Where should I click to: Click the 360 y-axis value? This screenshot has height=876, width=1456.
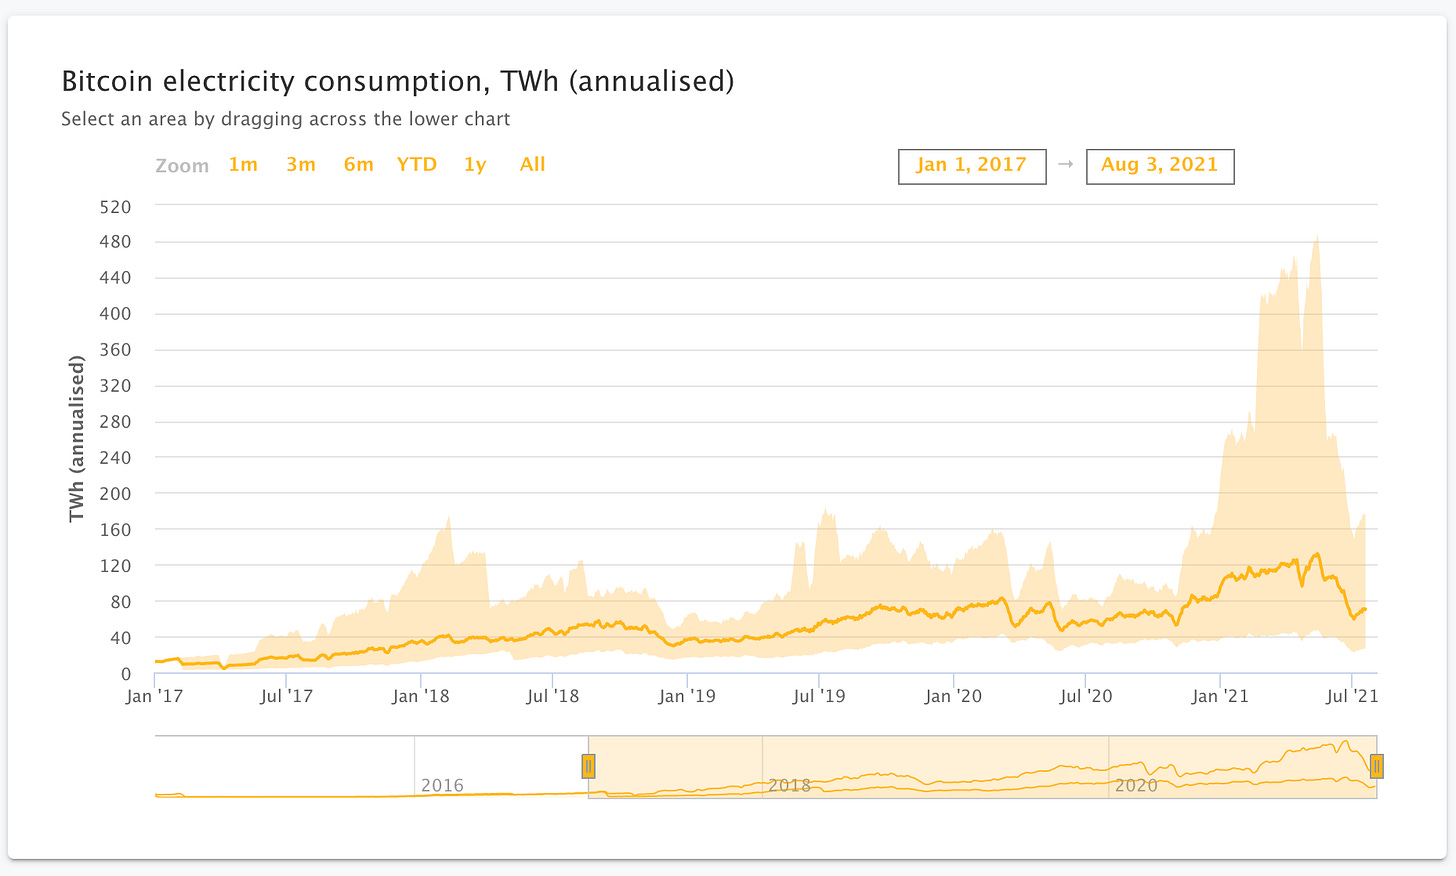pyautogui.click(x=115, y=350)
